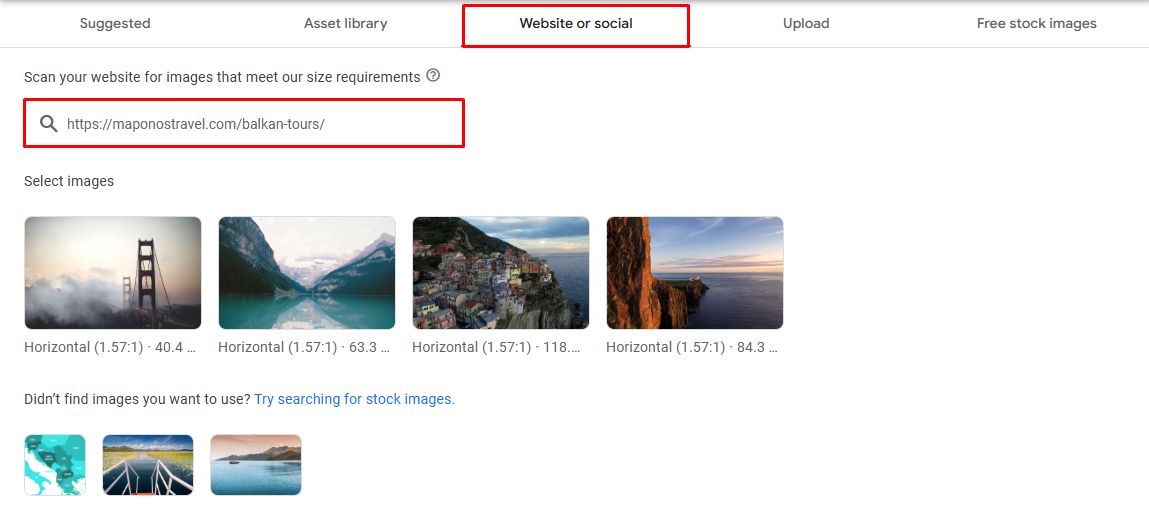Click the search magnifier icon
Viewport: 1149px width, 514px height.
pos(48,124)
